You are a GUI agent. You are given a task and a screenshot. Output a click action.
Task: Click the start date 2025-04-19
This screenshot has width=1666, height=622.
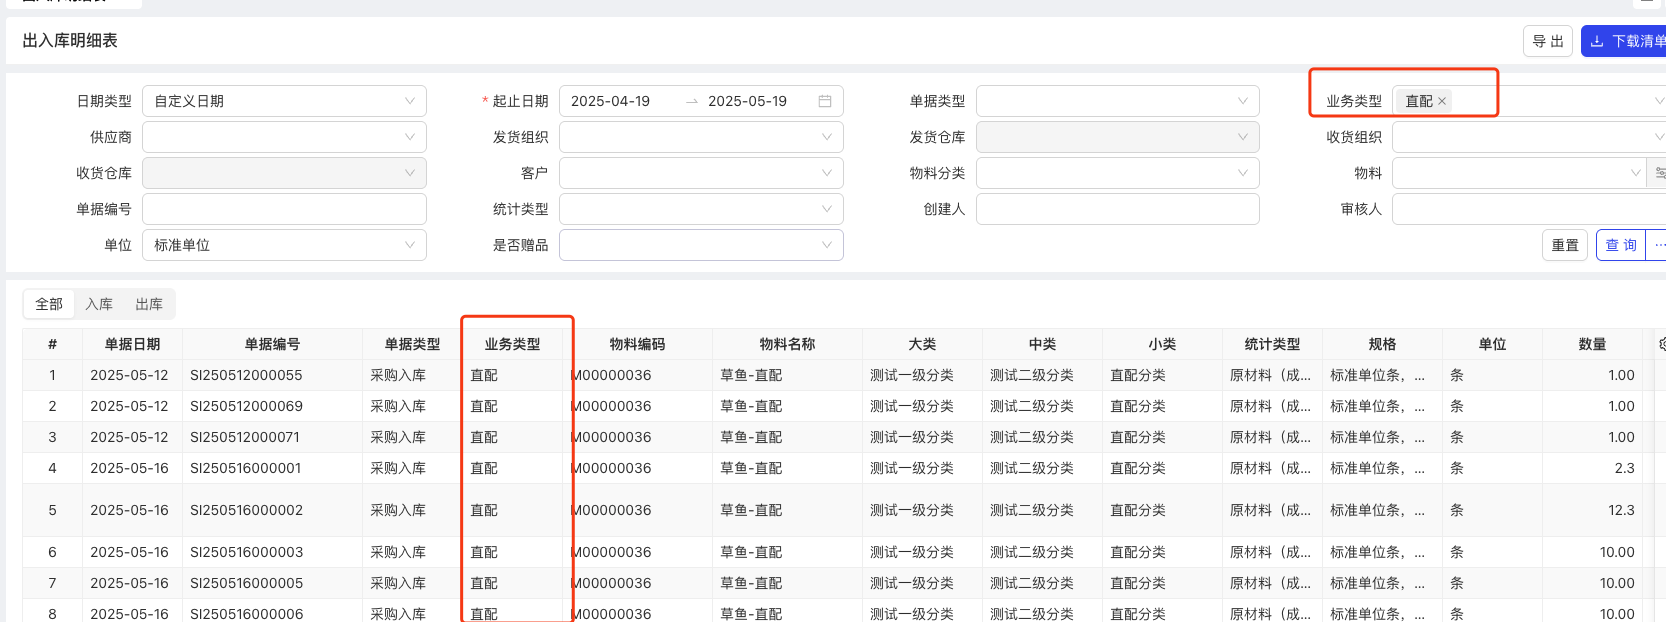tap(610, 101)
